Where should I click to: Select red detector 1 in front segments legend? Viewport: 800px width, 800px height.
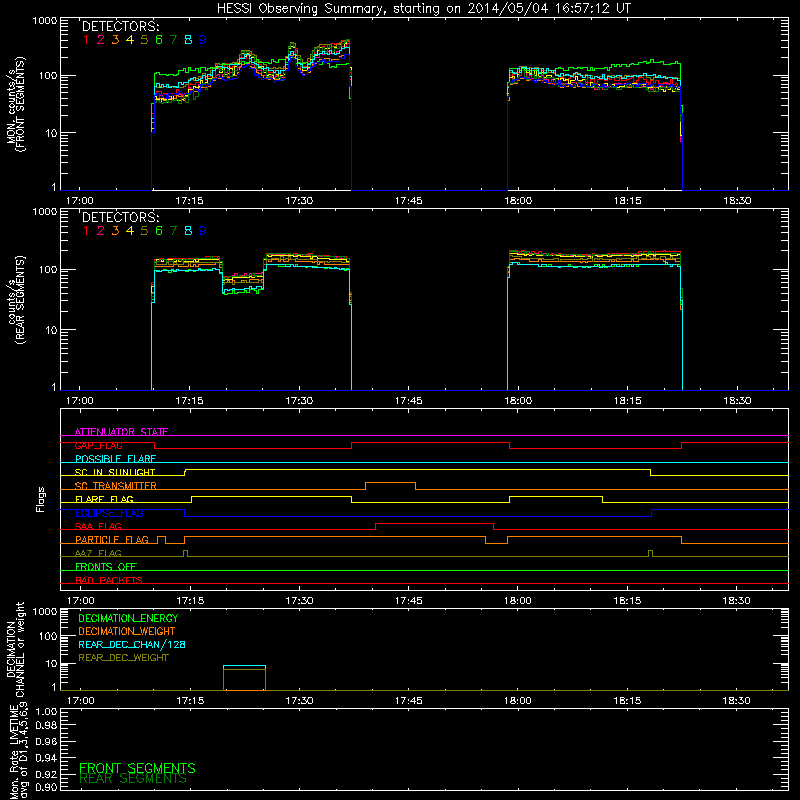coord(86,40)
